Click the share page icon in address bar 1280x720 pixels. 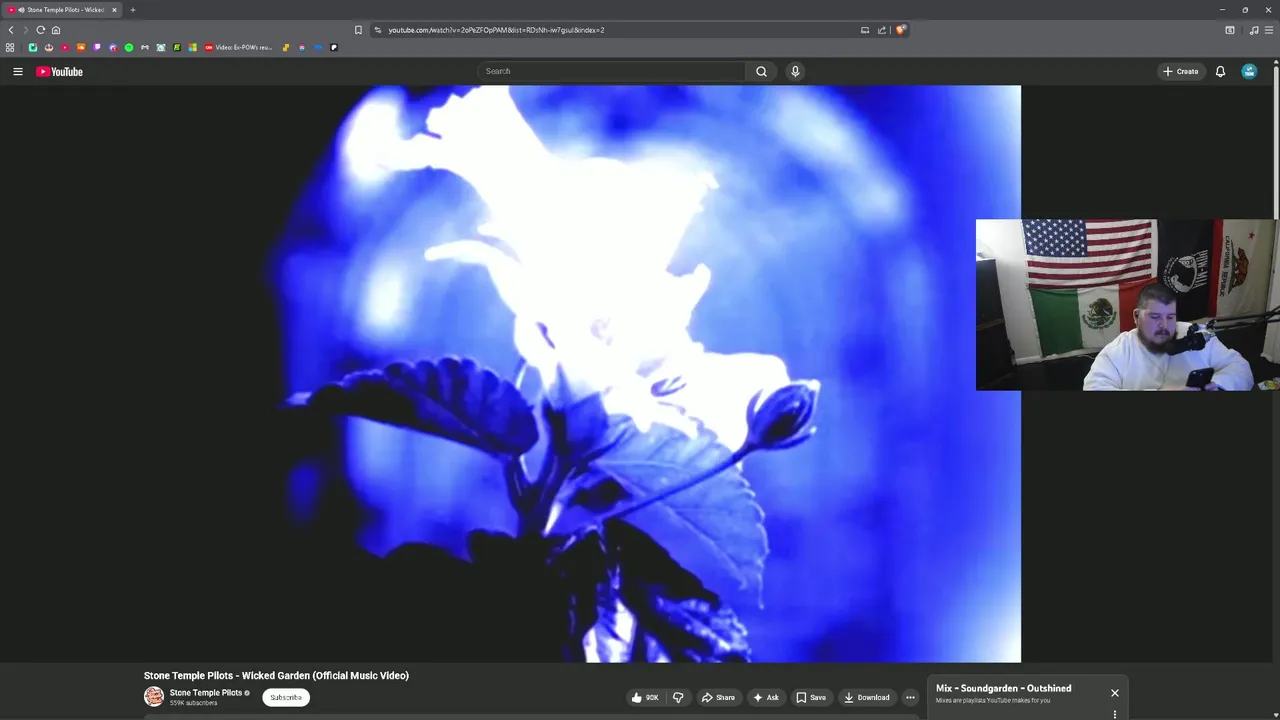pos(882,30)
